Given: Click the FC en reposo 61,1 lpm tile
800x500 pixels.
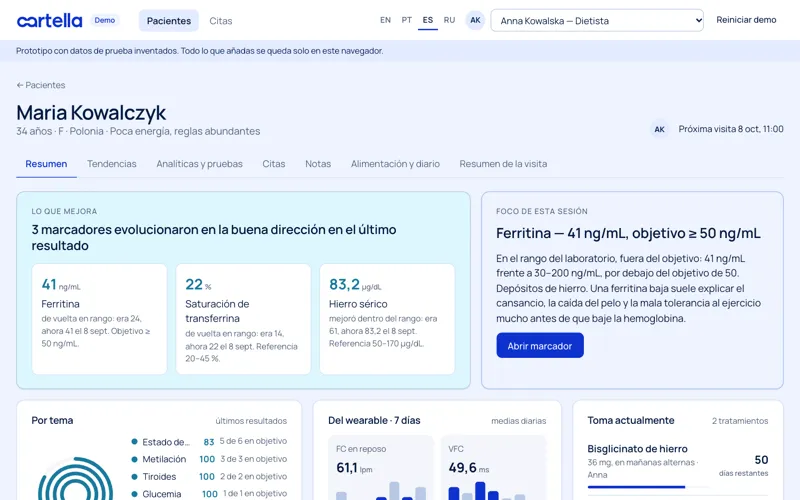Looking at the screenshot, I should tap(381, 467).
